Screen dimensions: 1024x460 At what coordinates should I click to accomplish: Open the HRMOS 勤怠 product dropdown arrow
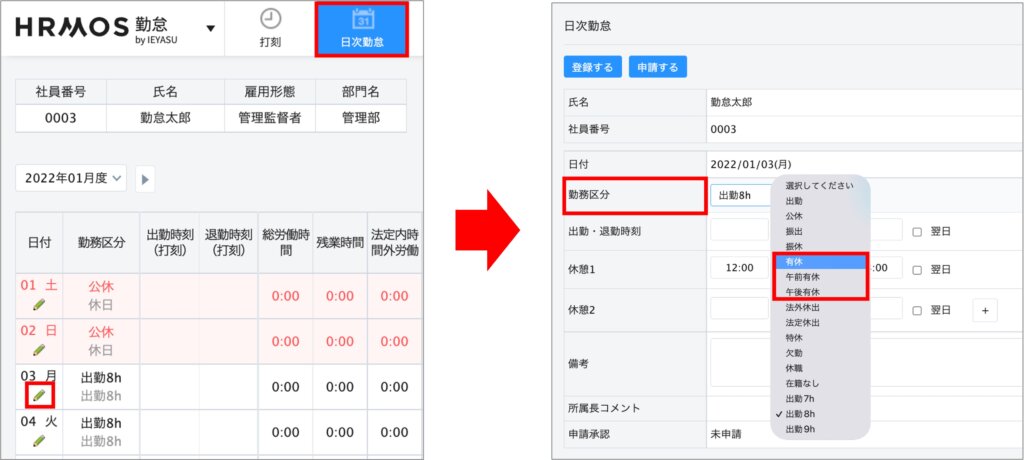210,28
